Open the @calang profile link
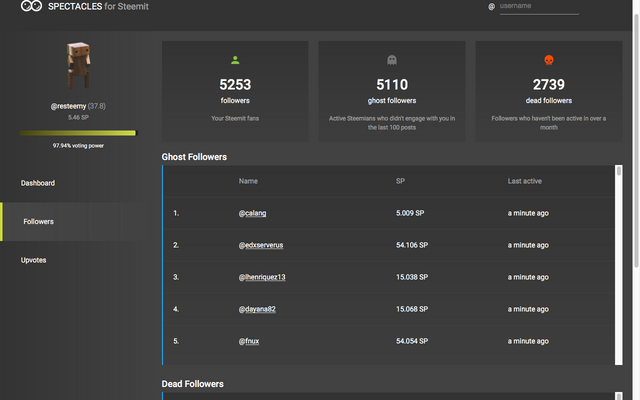Image resolution: width=640 pixels, height=400 pixels. (x=252, y=213)
